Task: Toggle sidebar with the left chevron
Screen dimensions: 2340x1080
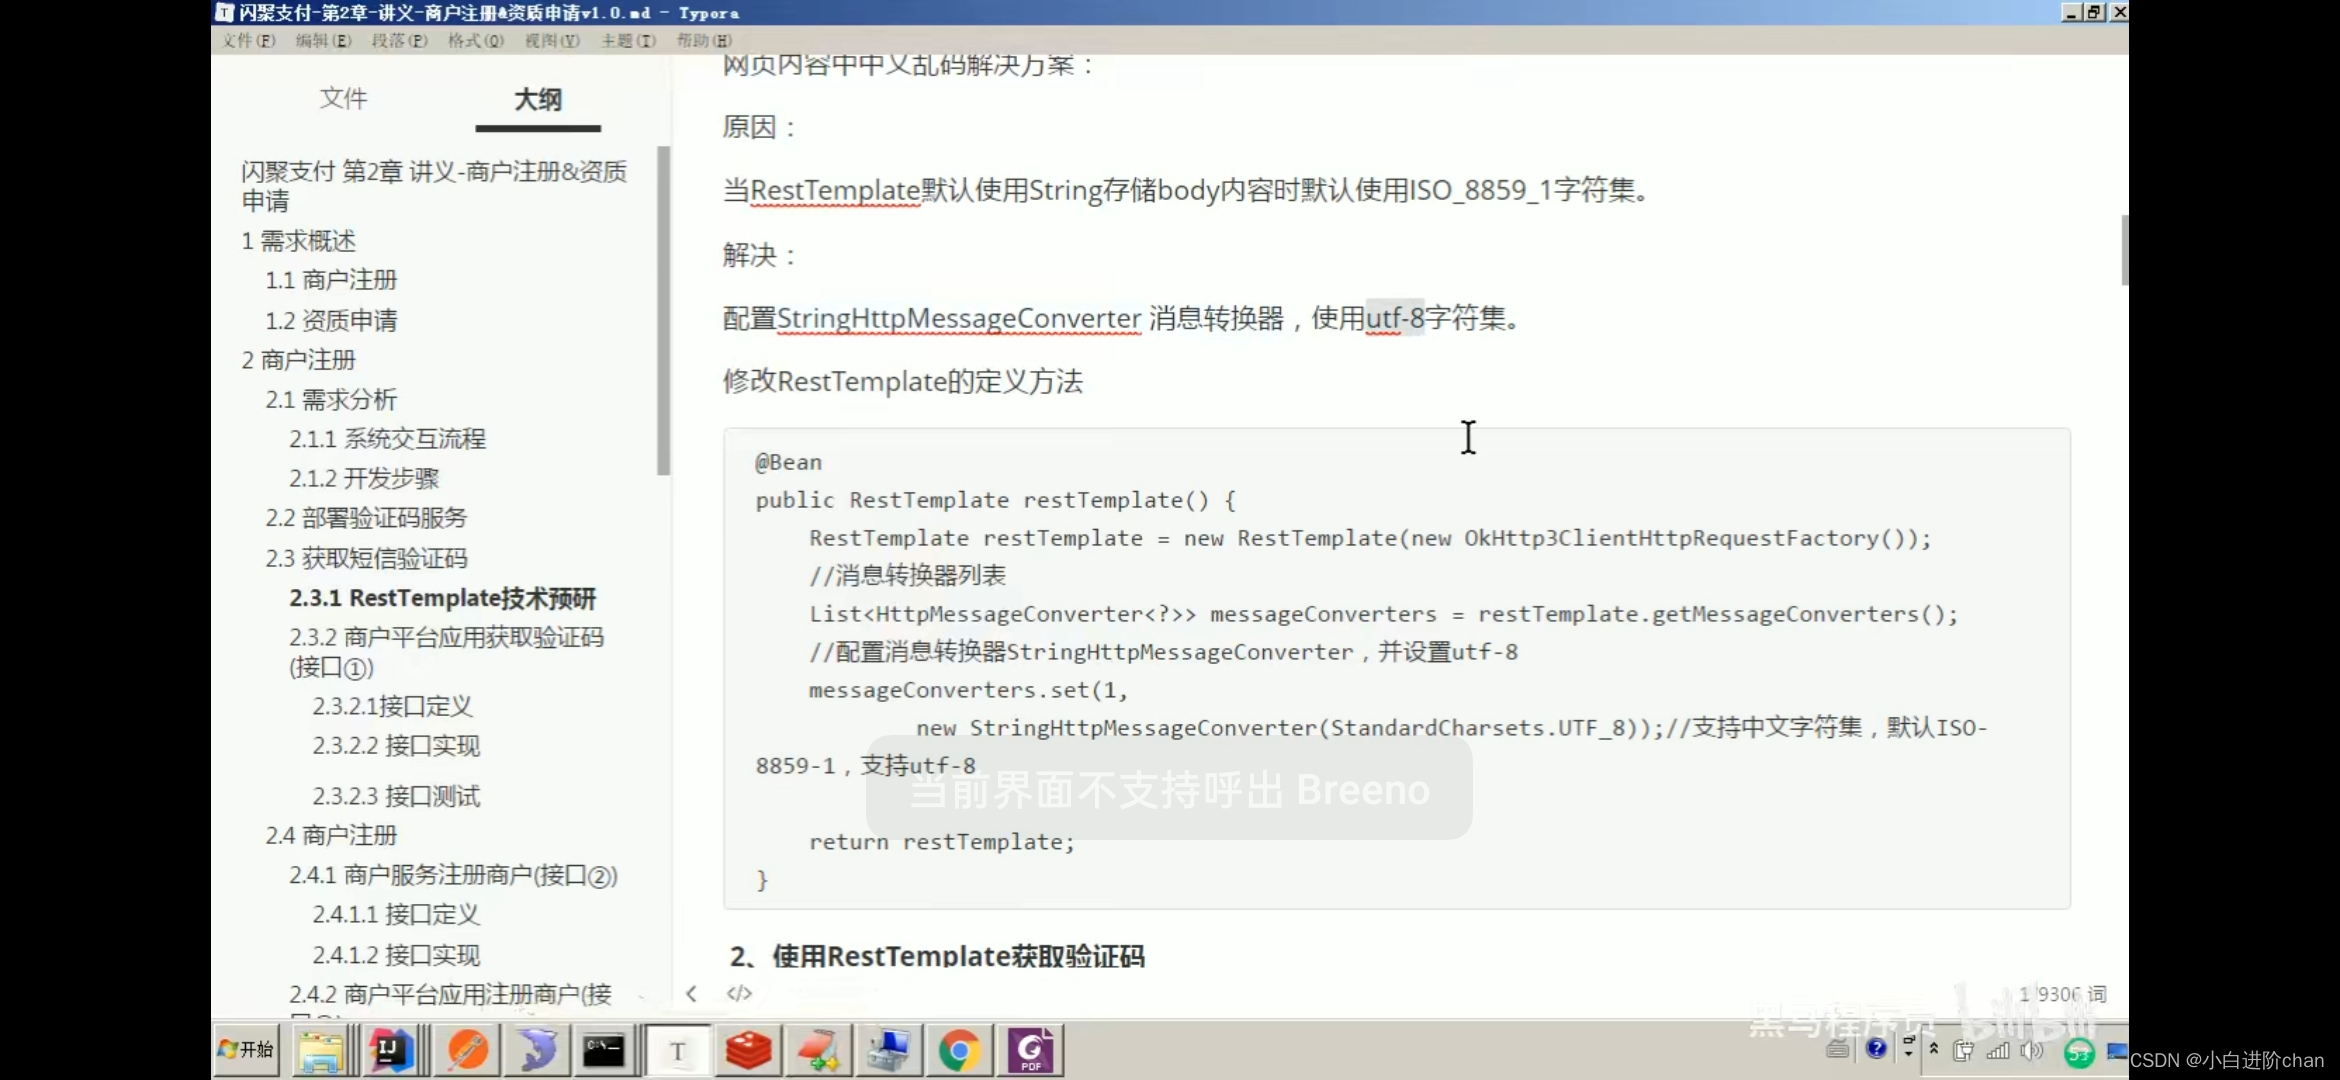Action: pyautogui.click(x=691, y=993)
